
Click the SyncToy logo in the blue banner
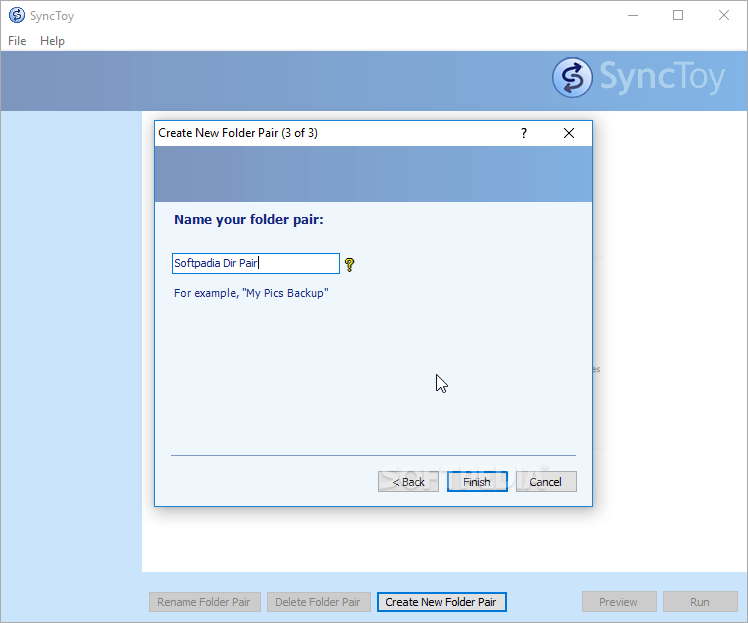tap(638, 77)
